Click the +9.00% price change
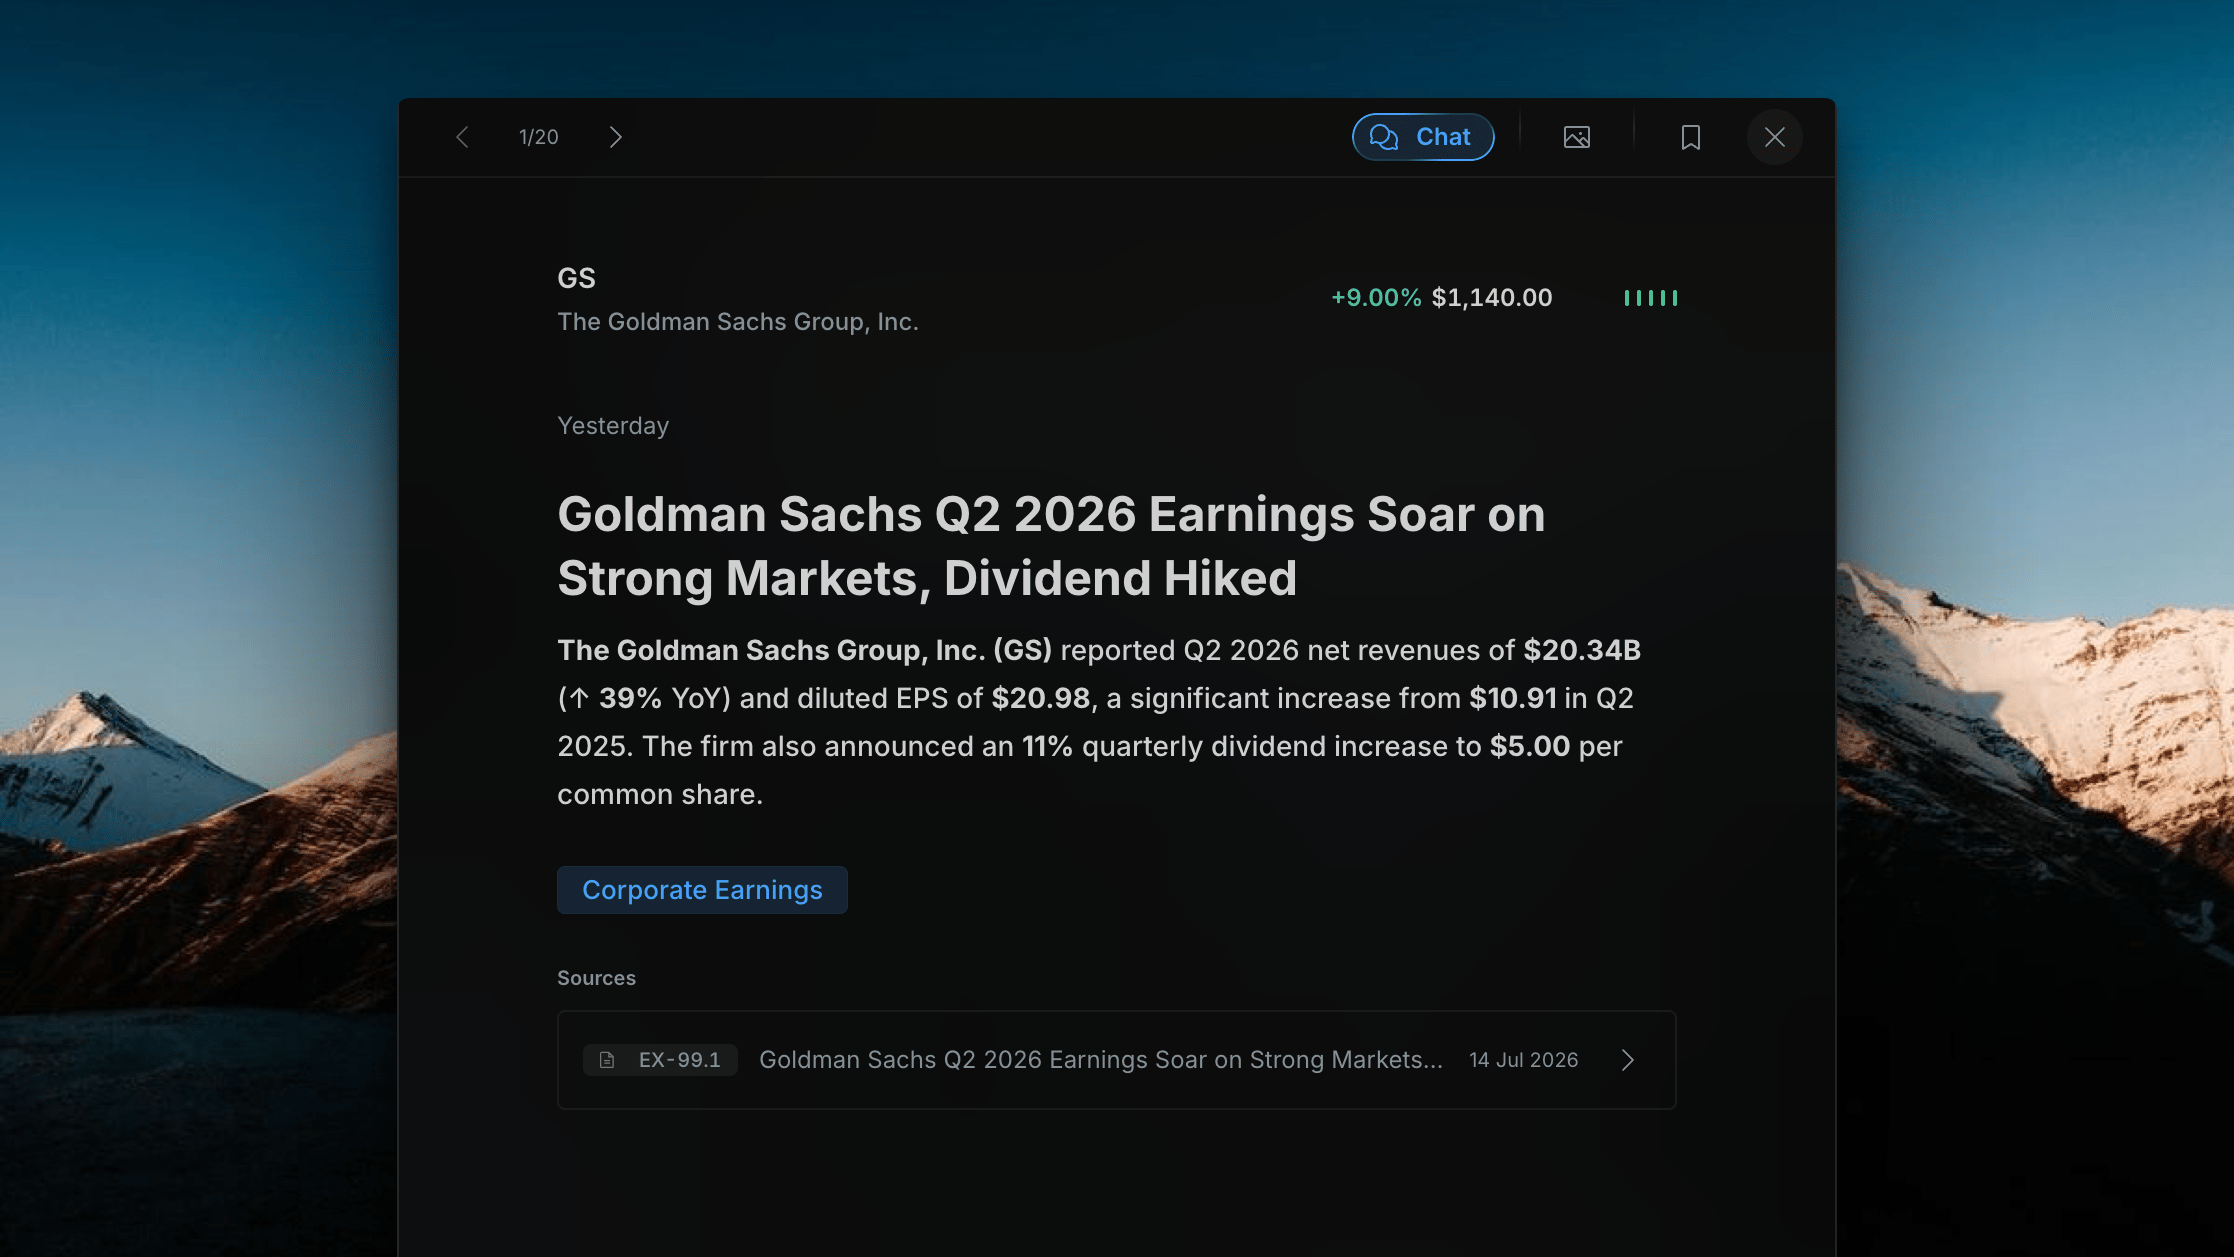The image size is (2234, 1257). [1376, 298]
